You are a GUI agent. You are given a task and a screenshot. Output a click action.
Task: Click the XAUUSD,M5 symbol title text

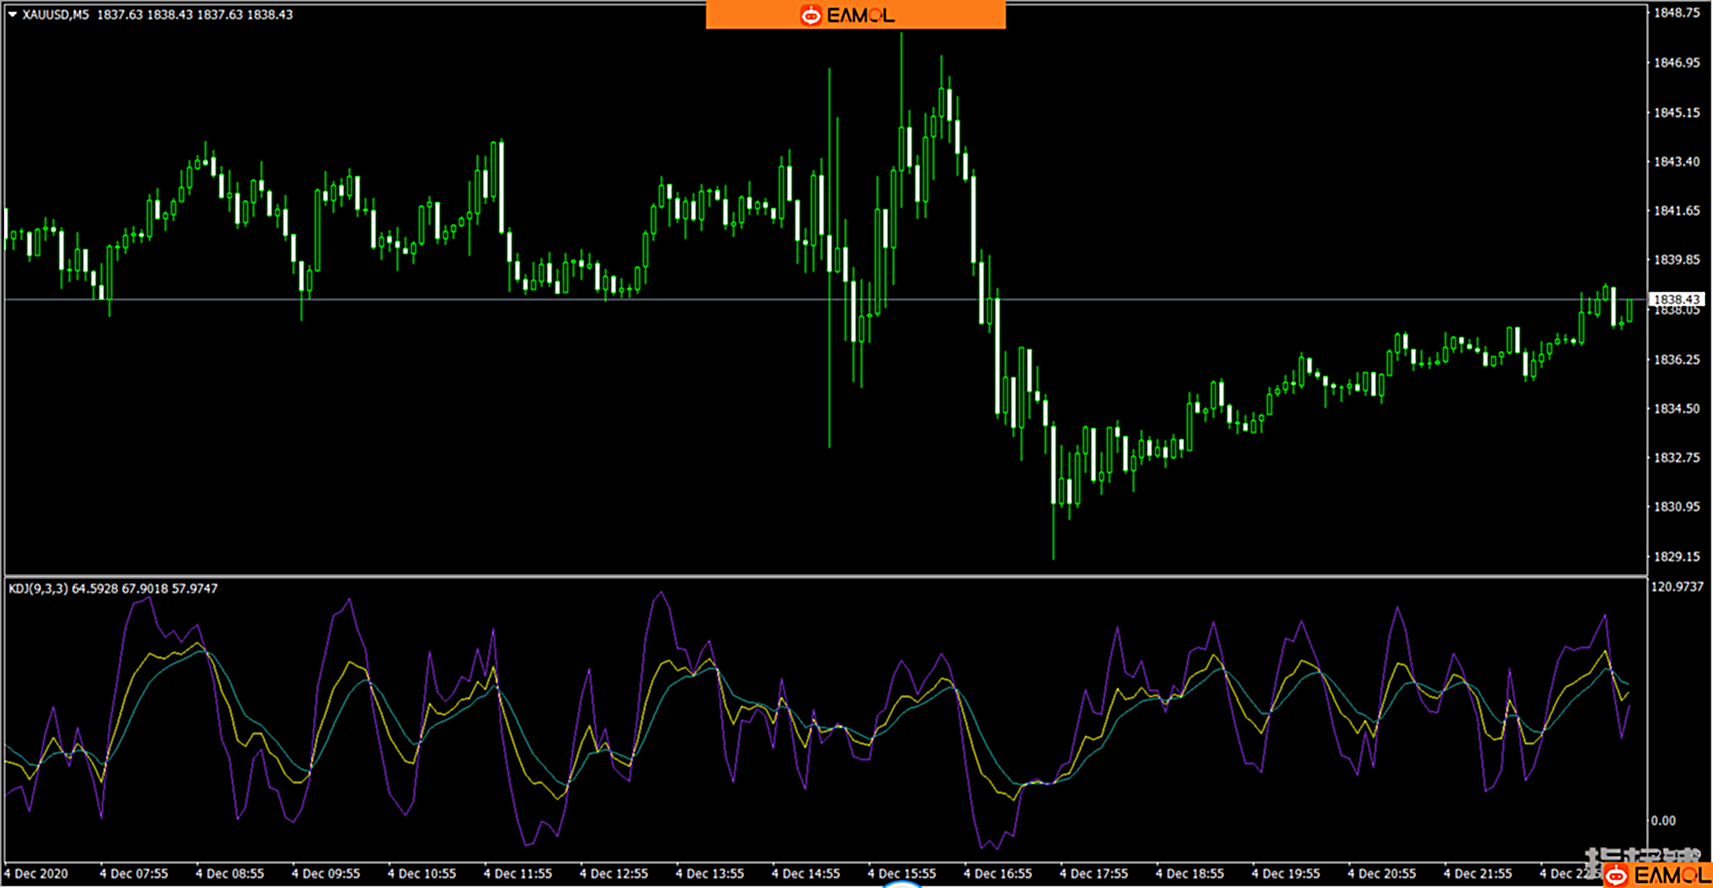[x=55, y=15]
